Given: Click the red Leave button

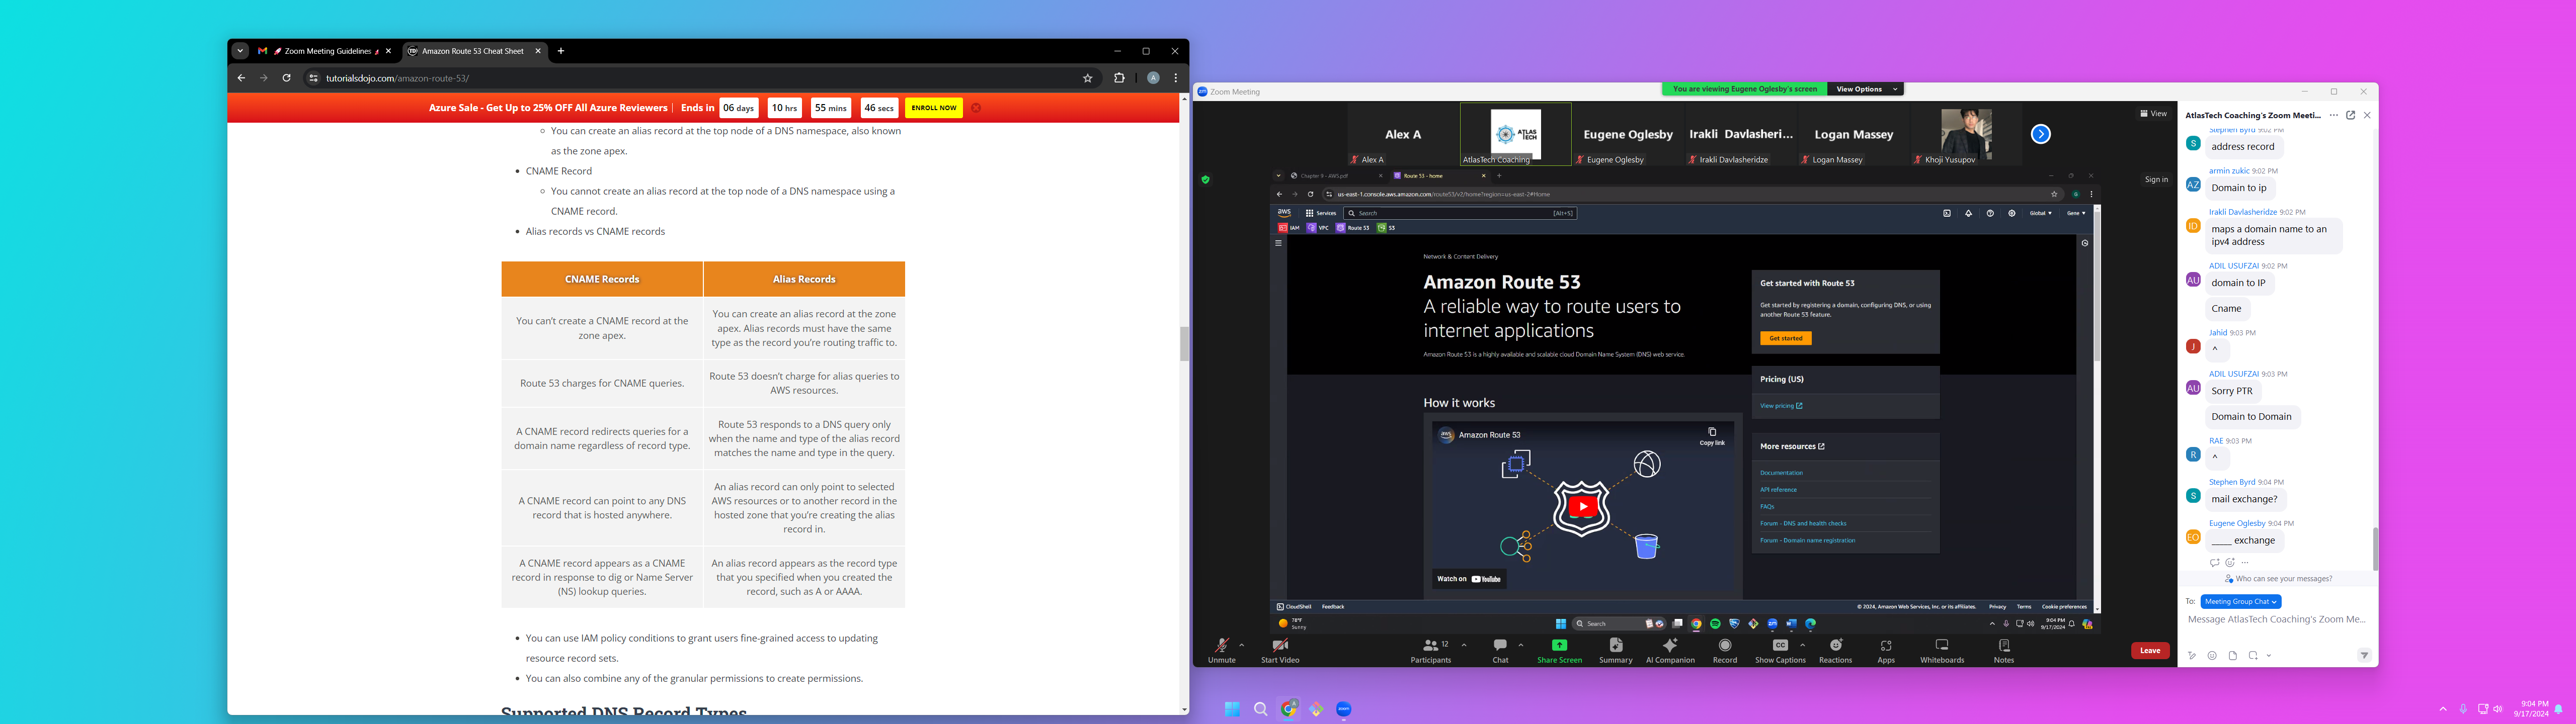Looking at the screenshot, I should tap(2150, 651).
